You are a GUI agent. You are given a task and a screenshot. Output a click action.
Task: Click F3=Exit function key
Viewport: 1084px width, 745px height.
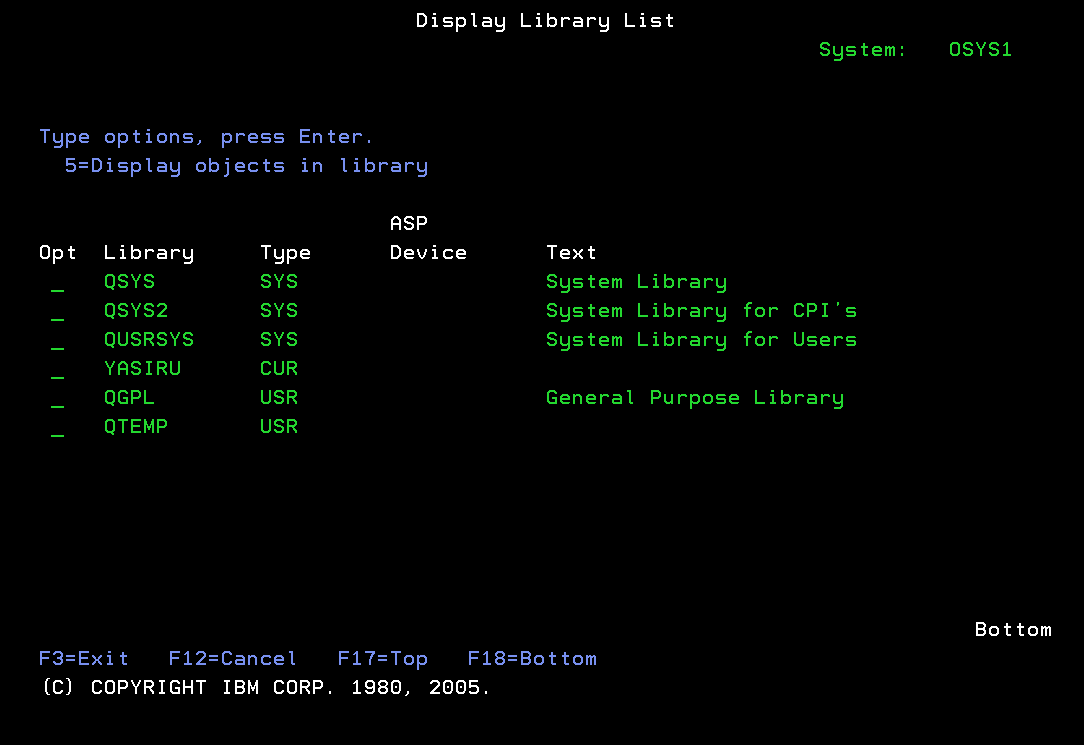84,659
